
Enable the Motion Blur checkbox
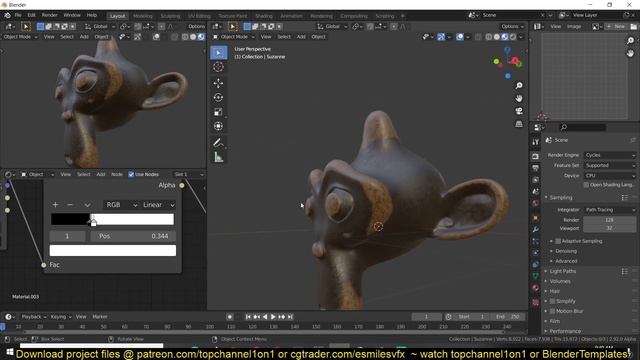tap(552, 311)
